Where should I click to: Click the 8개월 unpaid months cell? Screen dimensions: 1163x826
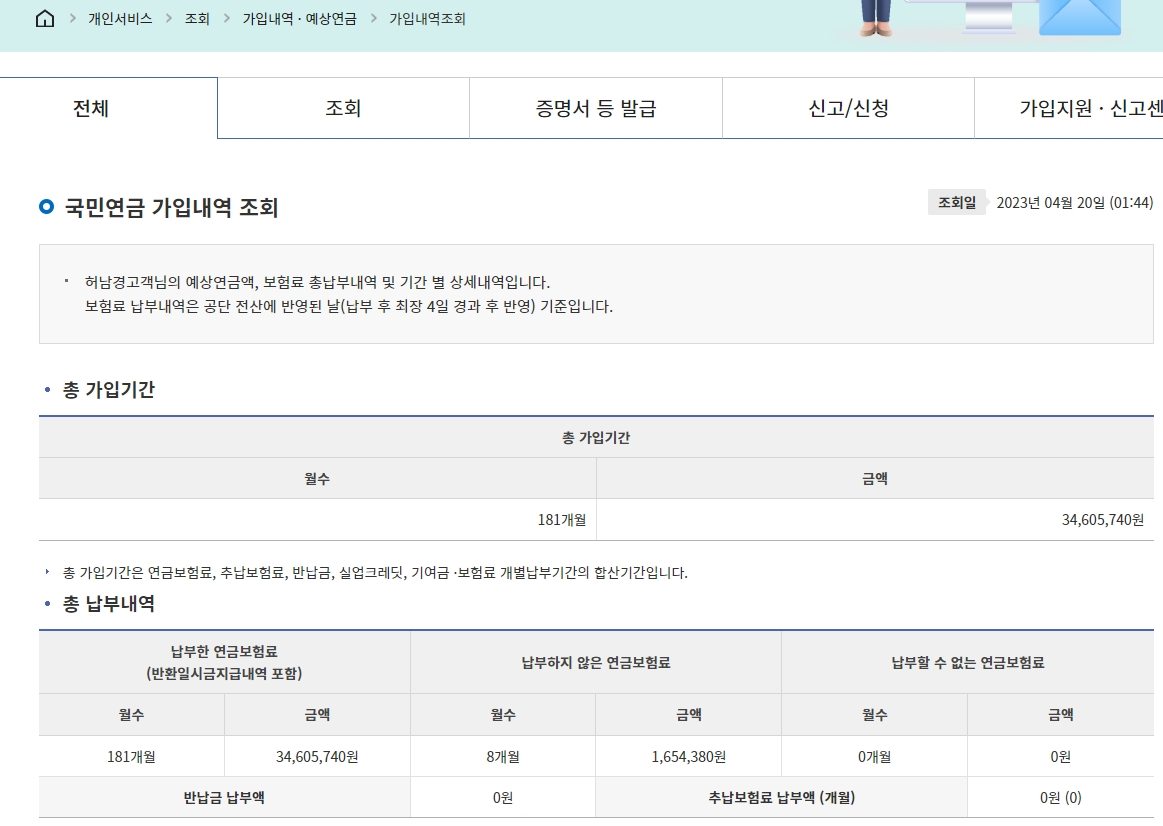coord(503,756)
